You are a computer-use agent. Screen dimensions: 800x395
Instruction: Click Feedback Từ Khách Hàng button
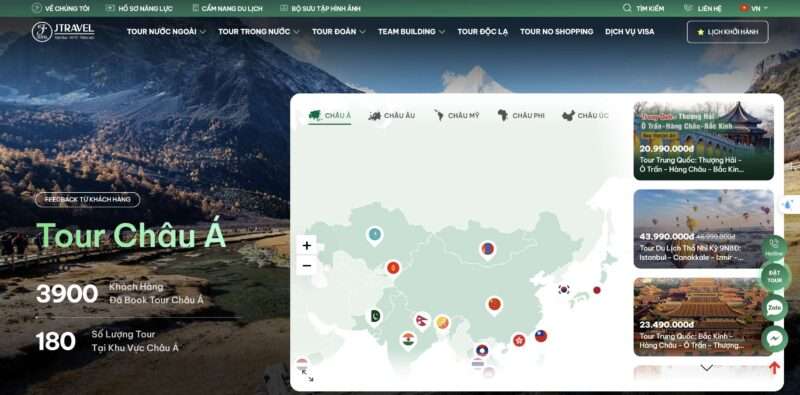click(x=87, y=200)
